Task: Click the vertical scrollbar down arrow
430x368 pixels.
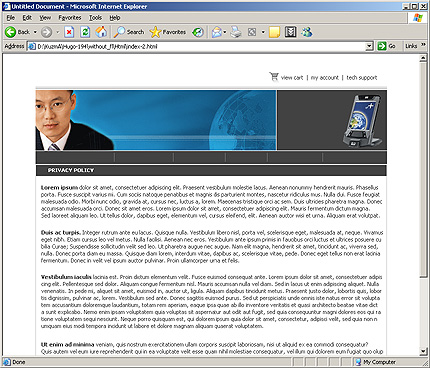Action: pyautogui.click(x=423, y=351)
